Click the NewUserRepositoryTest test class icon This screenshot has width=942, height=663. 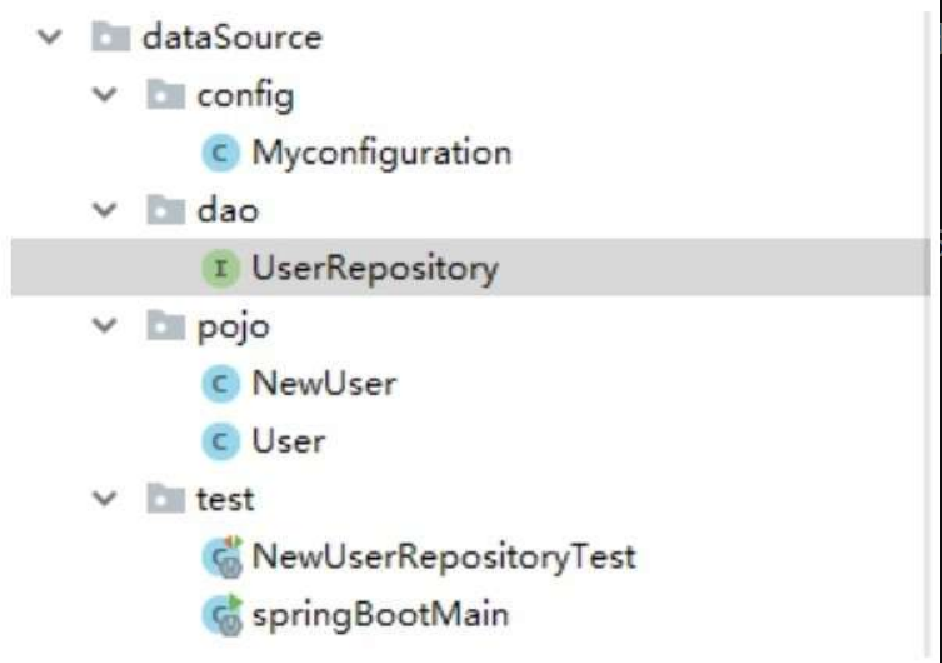222,557
